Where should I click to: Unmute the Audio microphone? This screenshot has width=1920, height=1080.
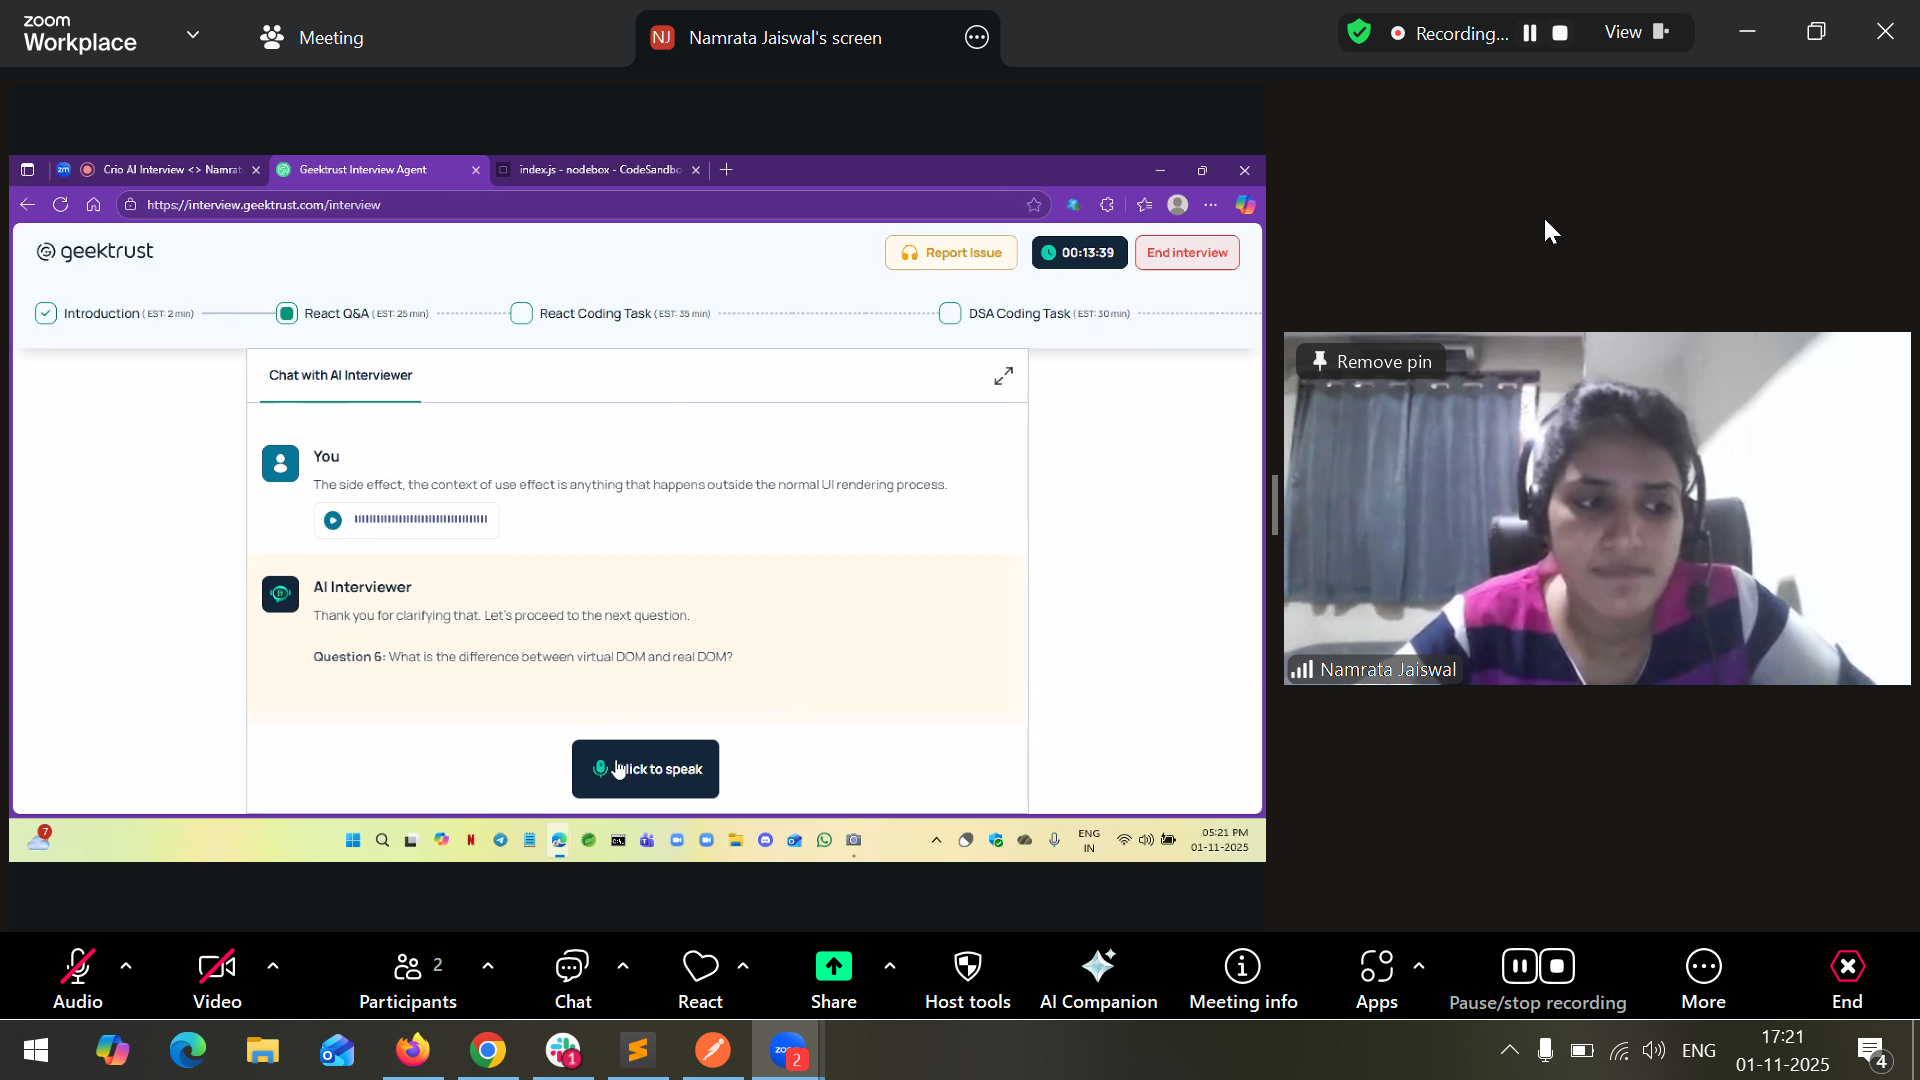77,966
